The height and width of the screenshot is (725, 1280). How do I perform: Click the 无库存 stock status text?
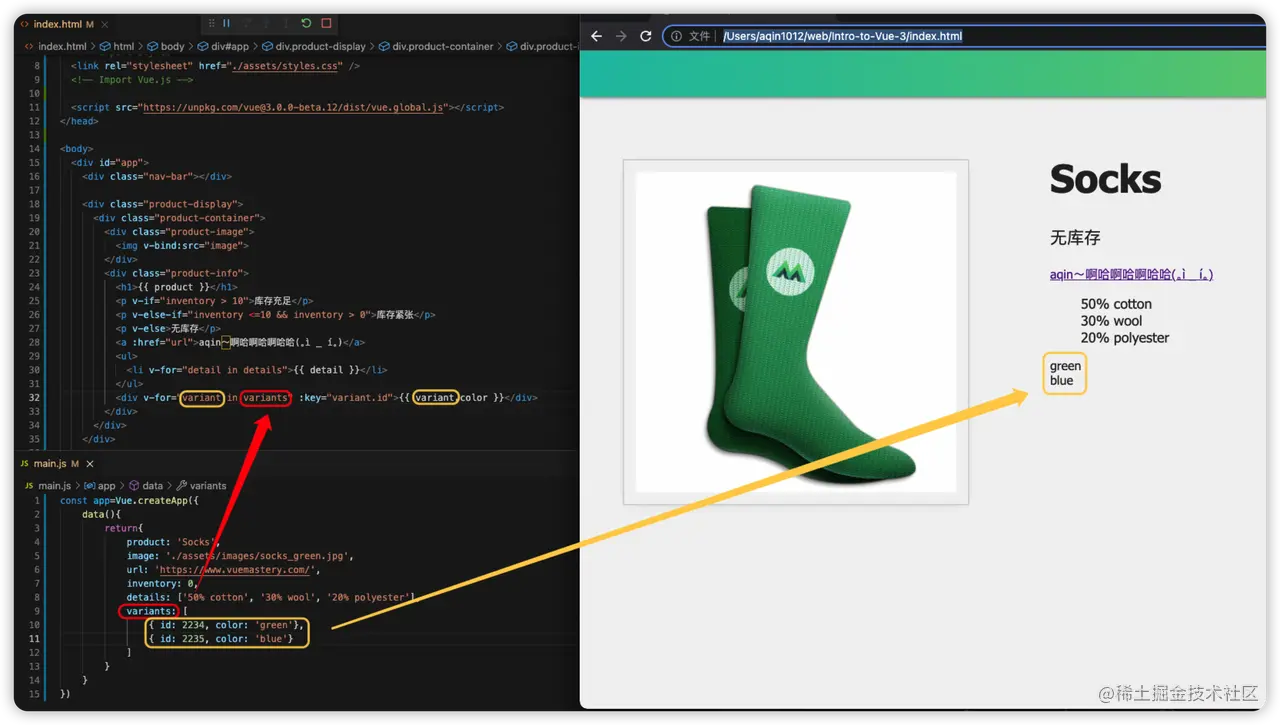(1075, 238)
